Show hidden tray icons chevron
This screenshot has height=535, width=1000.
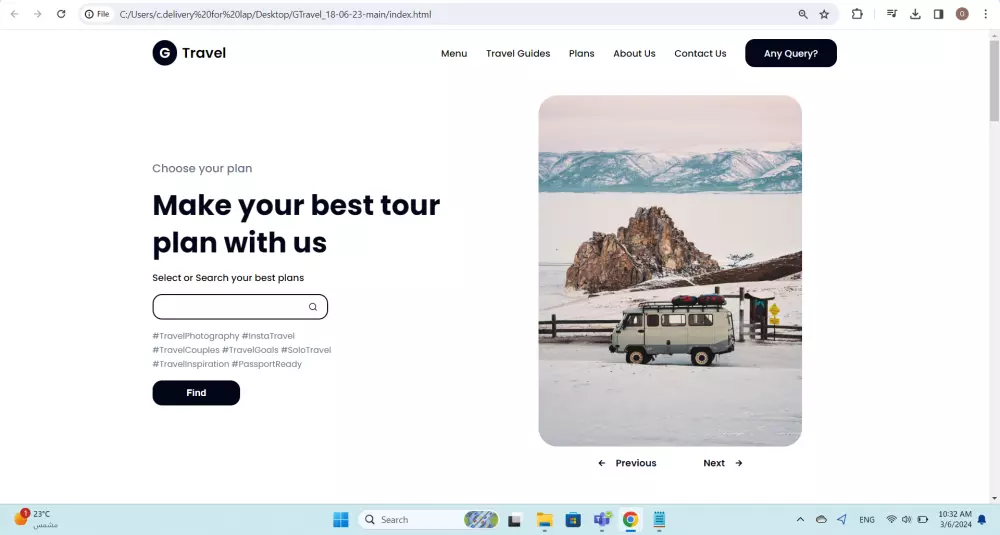[800, 520]
